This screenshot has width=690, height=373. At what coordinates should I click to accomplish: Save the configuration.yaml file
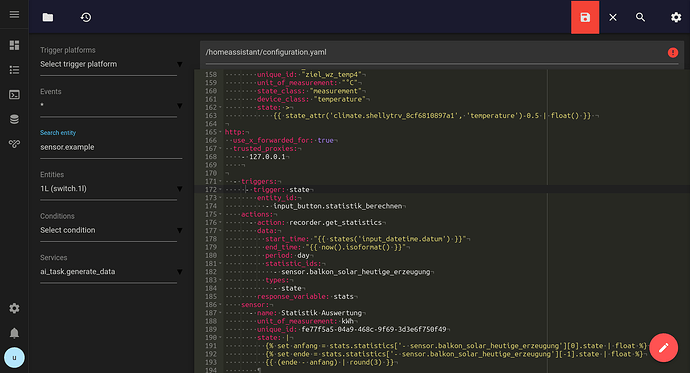(585, 17)
